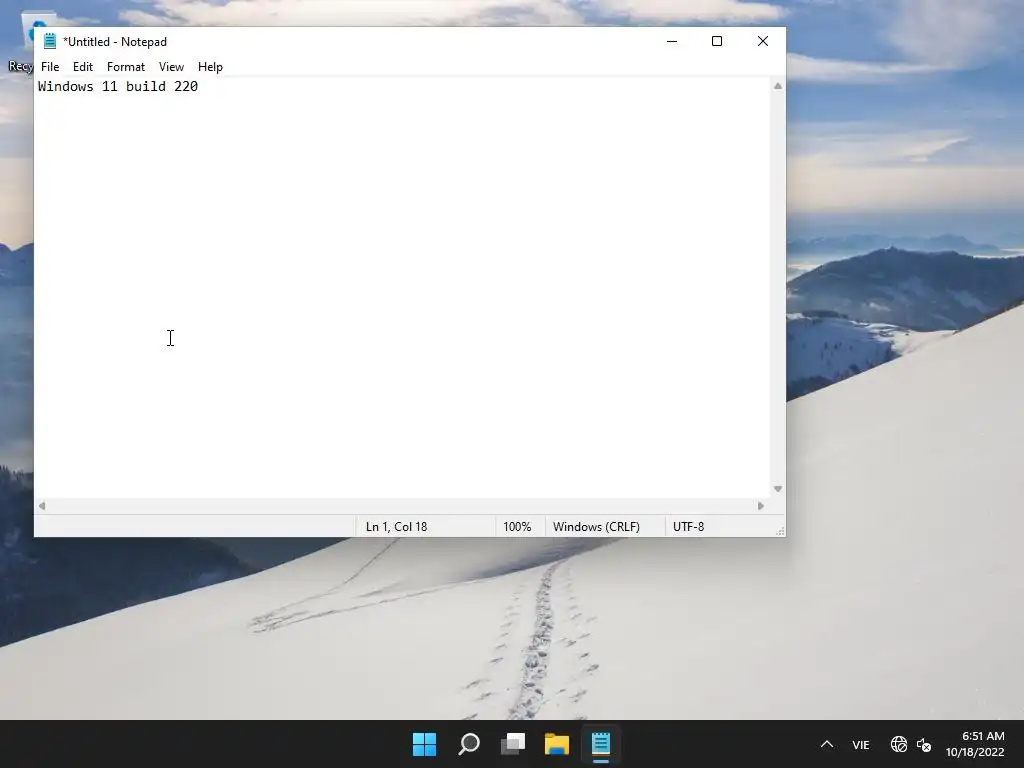Image resolution: width=1024 pixels, height=768 pixels.
Task: Close the Notepad window
Action: (763, 41)
